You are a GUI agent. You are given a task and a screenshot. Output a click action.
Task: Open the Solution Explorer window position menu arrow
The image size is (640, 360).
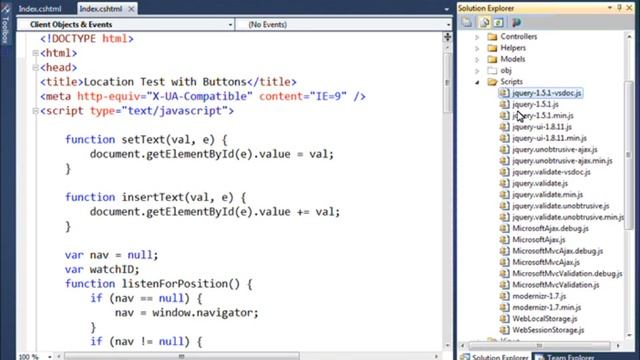pyautogui.click(x=610, y=8)
